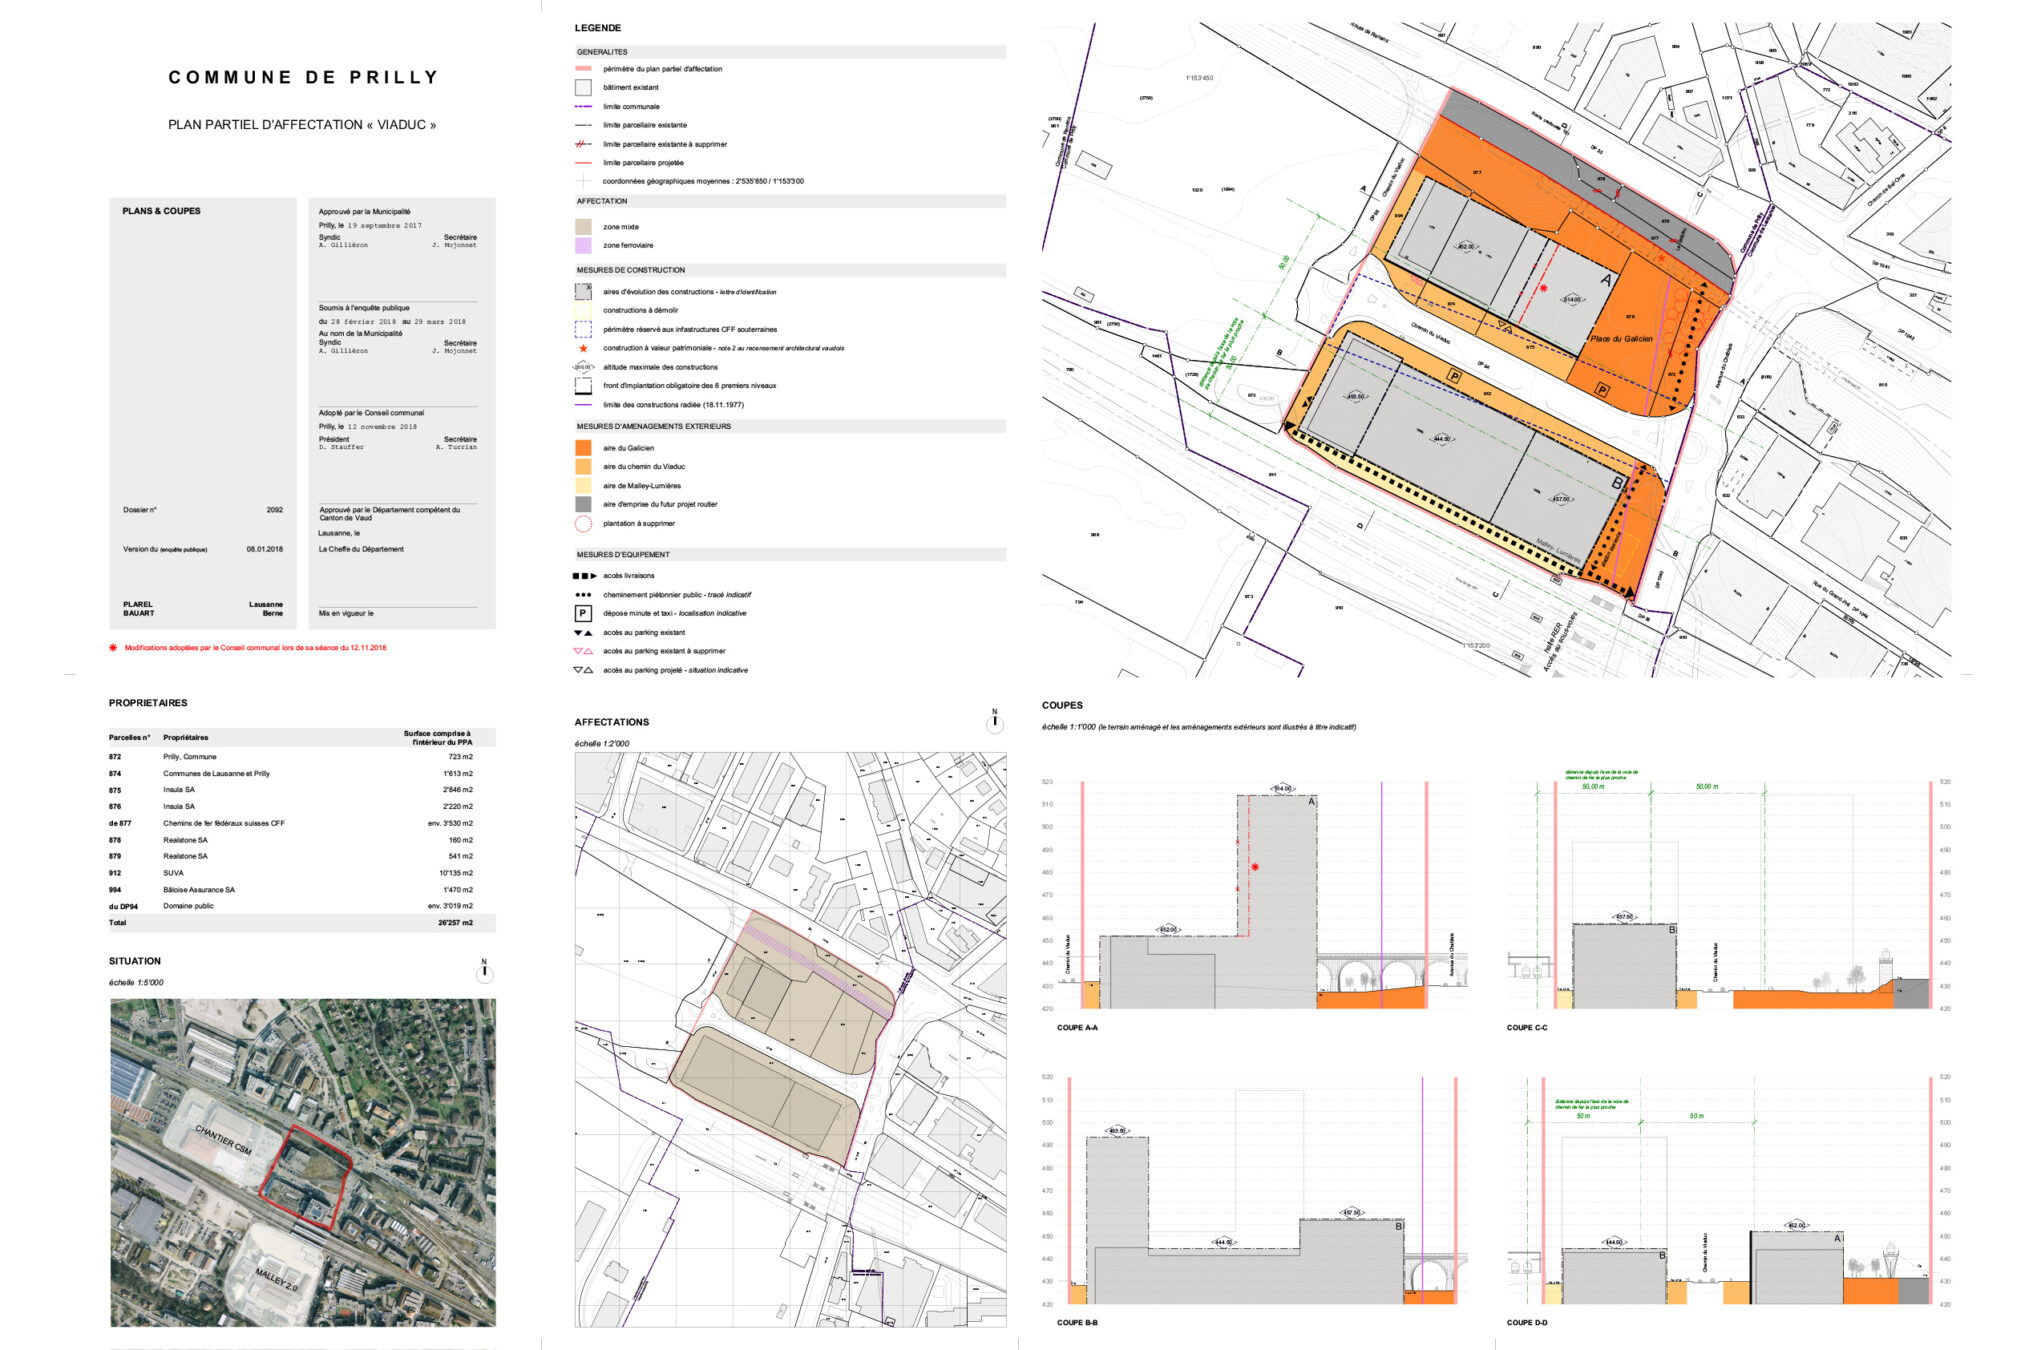Click the limite des constructions radiée purple line symbol
This screenshot has height=1350, width=2037.
(583, 405)
